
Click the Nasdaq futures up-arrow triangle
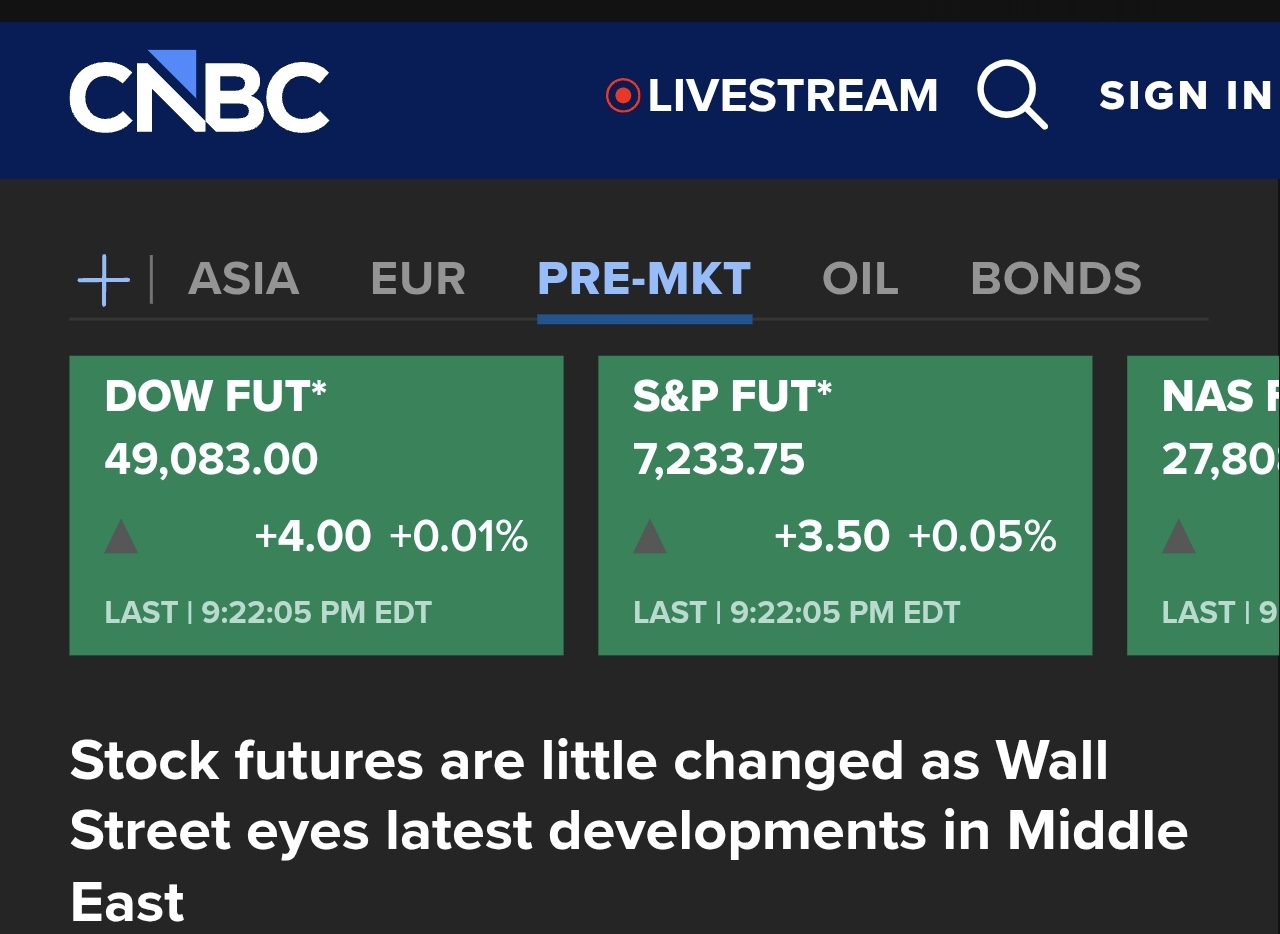point(1179,537)
